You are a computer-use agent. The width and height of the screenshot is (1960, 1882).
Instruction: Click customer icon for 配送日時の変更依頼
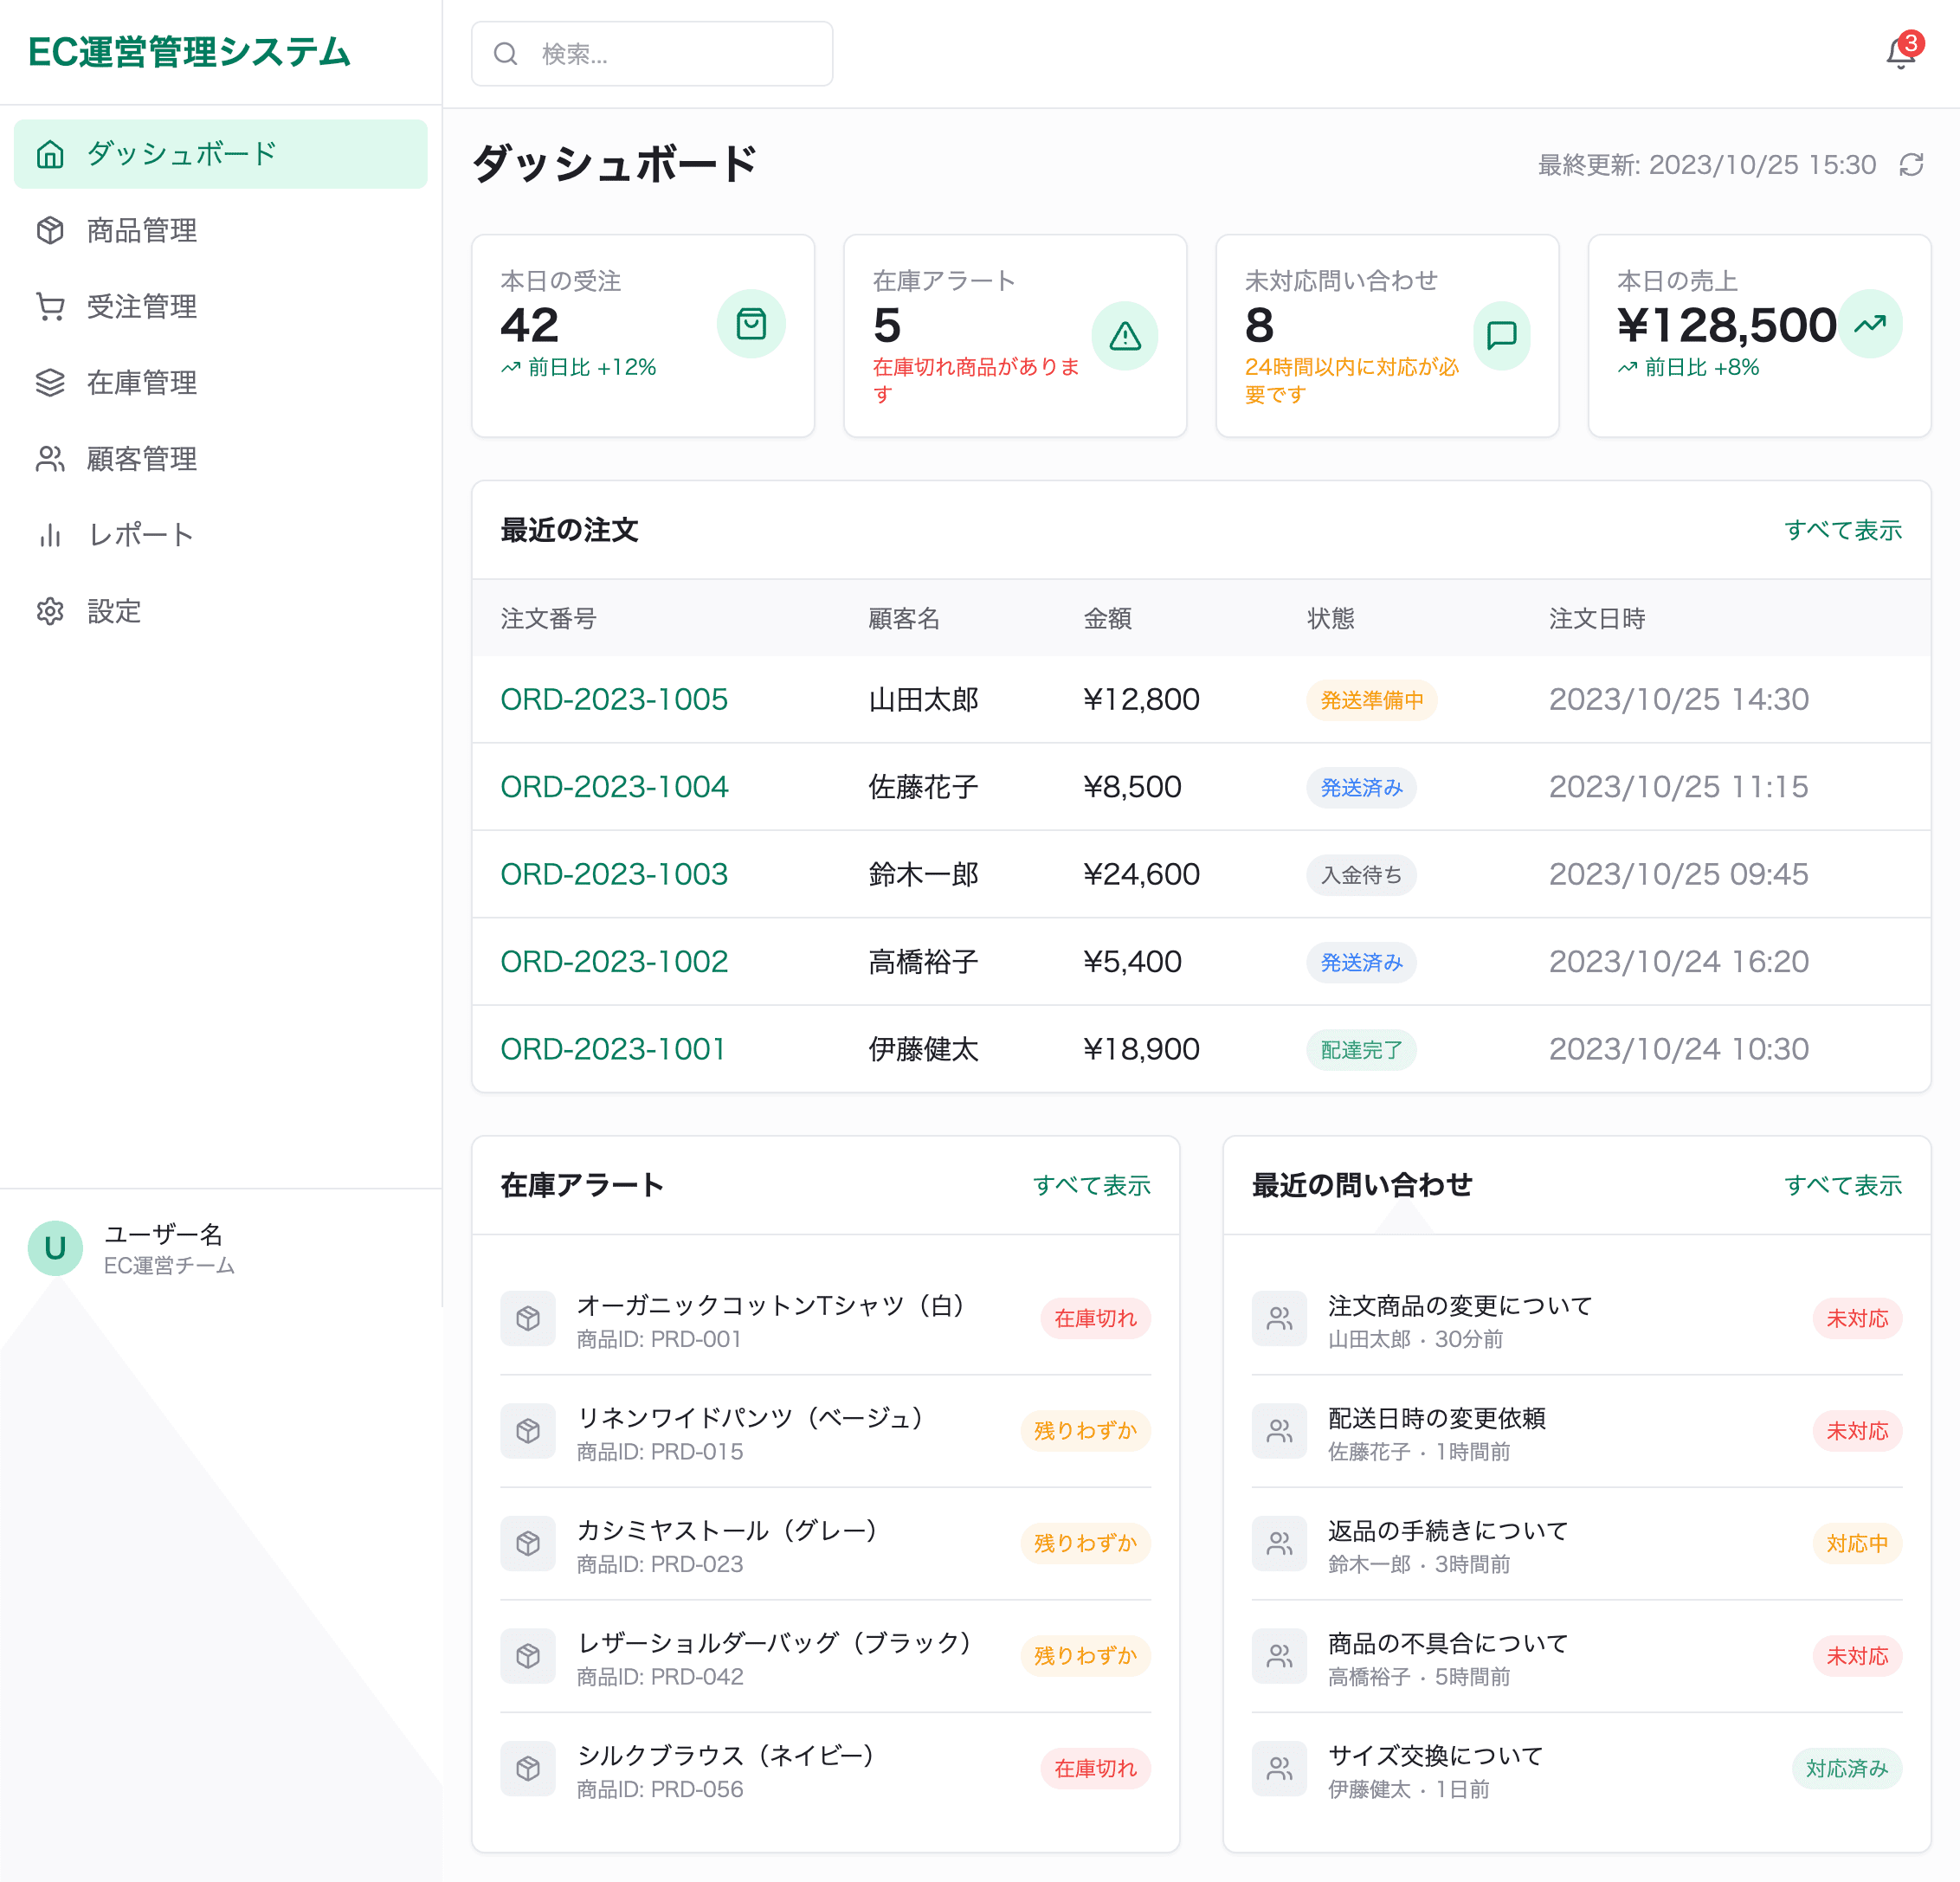1279,1431
